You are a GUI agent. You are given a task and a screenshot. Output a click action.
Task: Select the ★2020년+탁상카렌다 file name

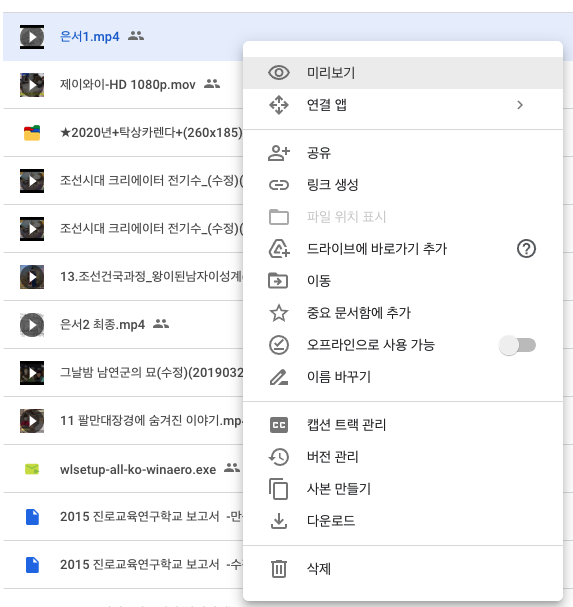pyautogui.click(x=151, y=133)
